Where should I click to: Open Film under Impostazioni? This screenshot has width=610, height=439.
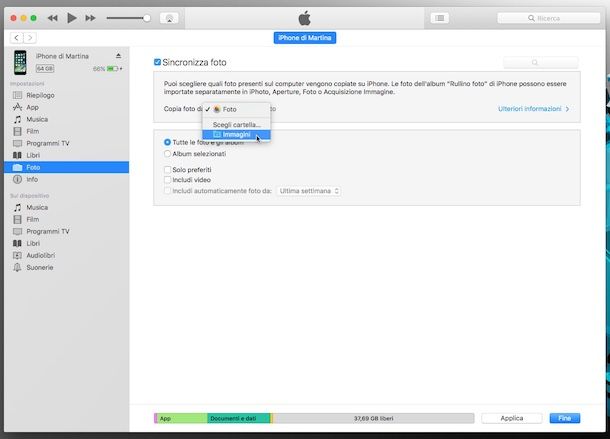coord(67,132)
